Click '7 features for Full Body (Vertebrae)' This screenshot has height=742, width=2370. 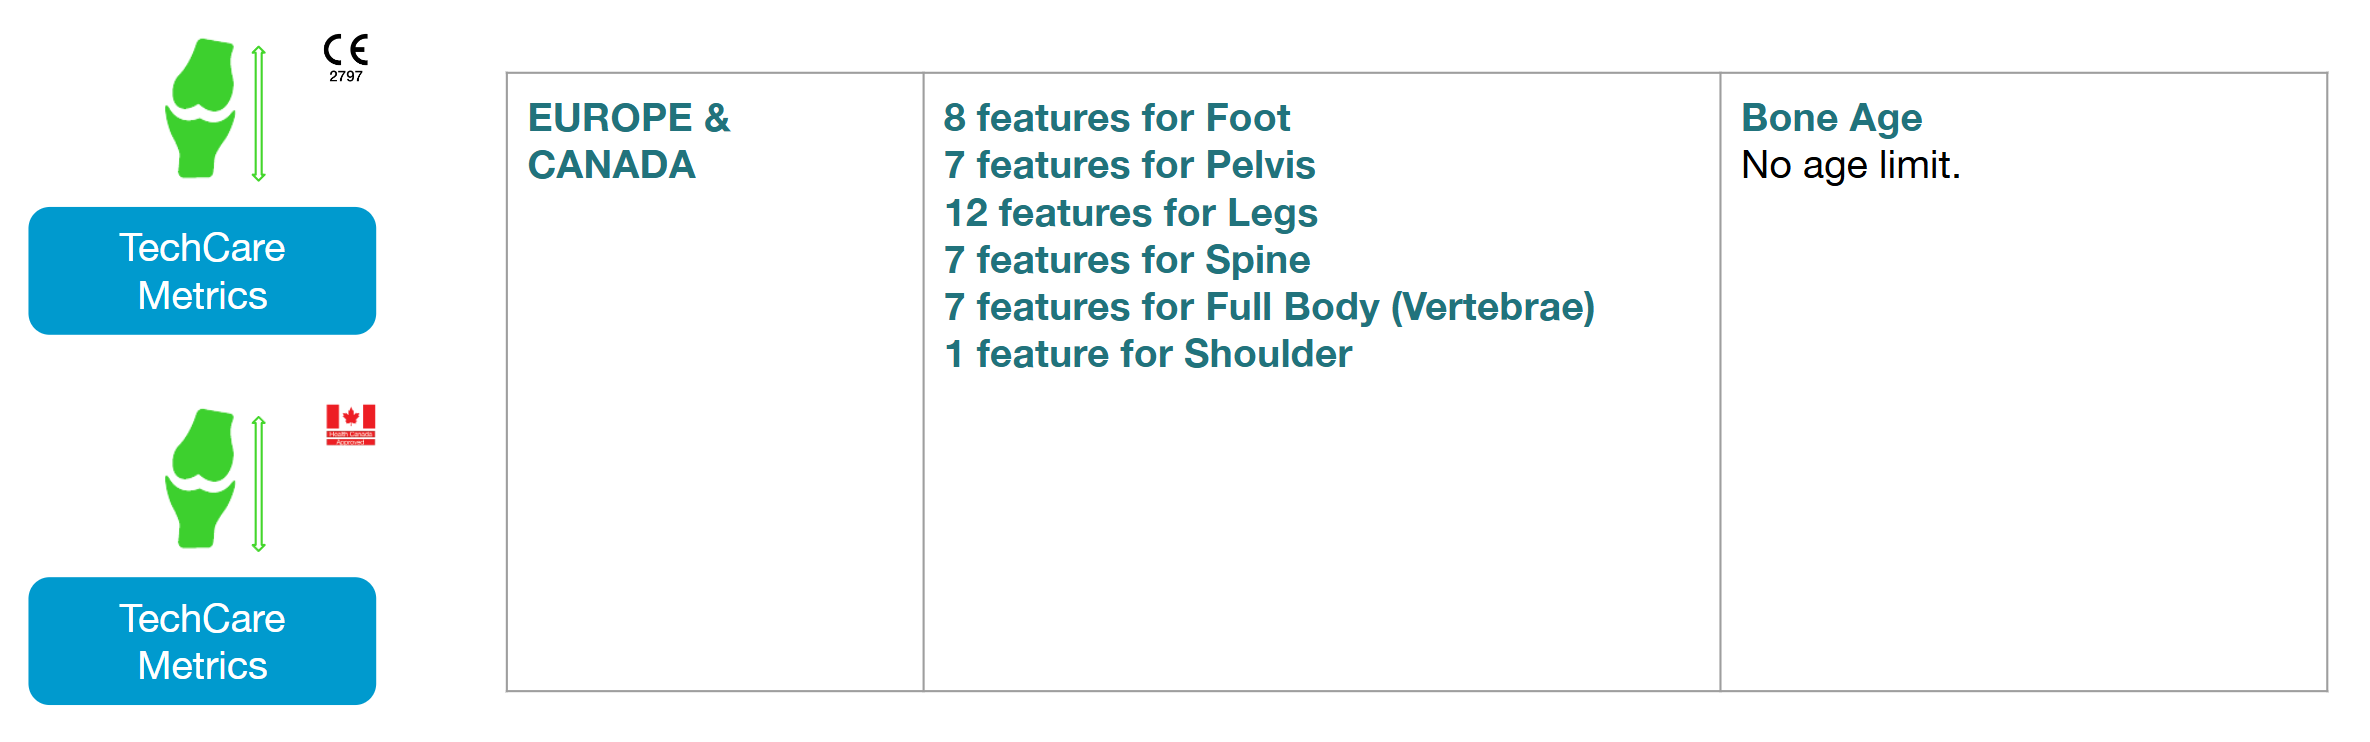pyautogui.click(x=1269, y=307)
